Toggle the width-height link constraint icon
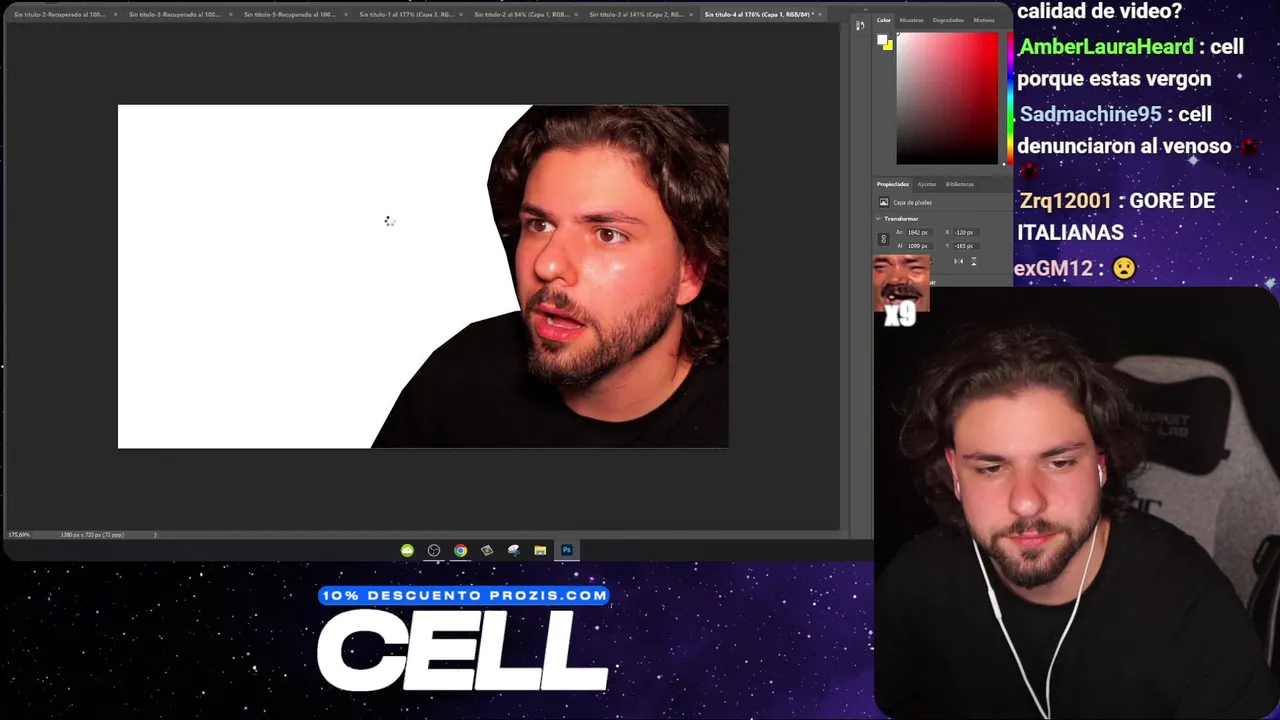 (883, 239)
